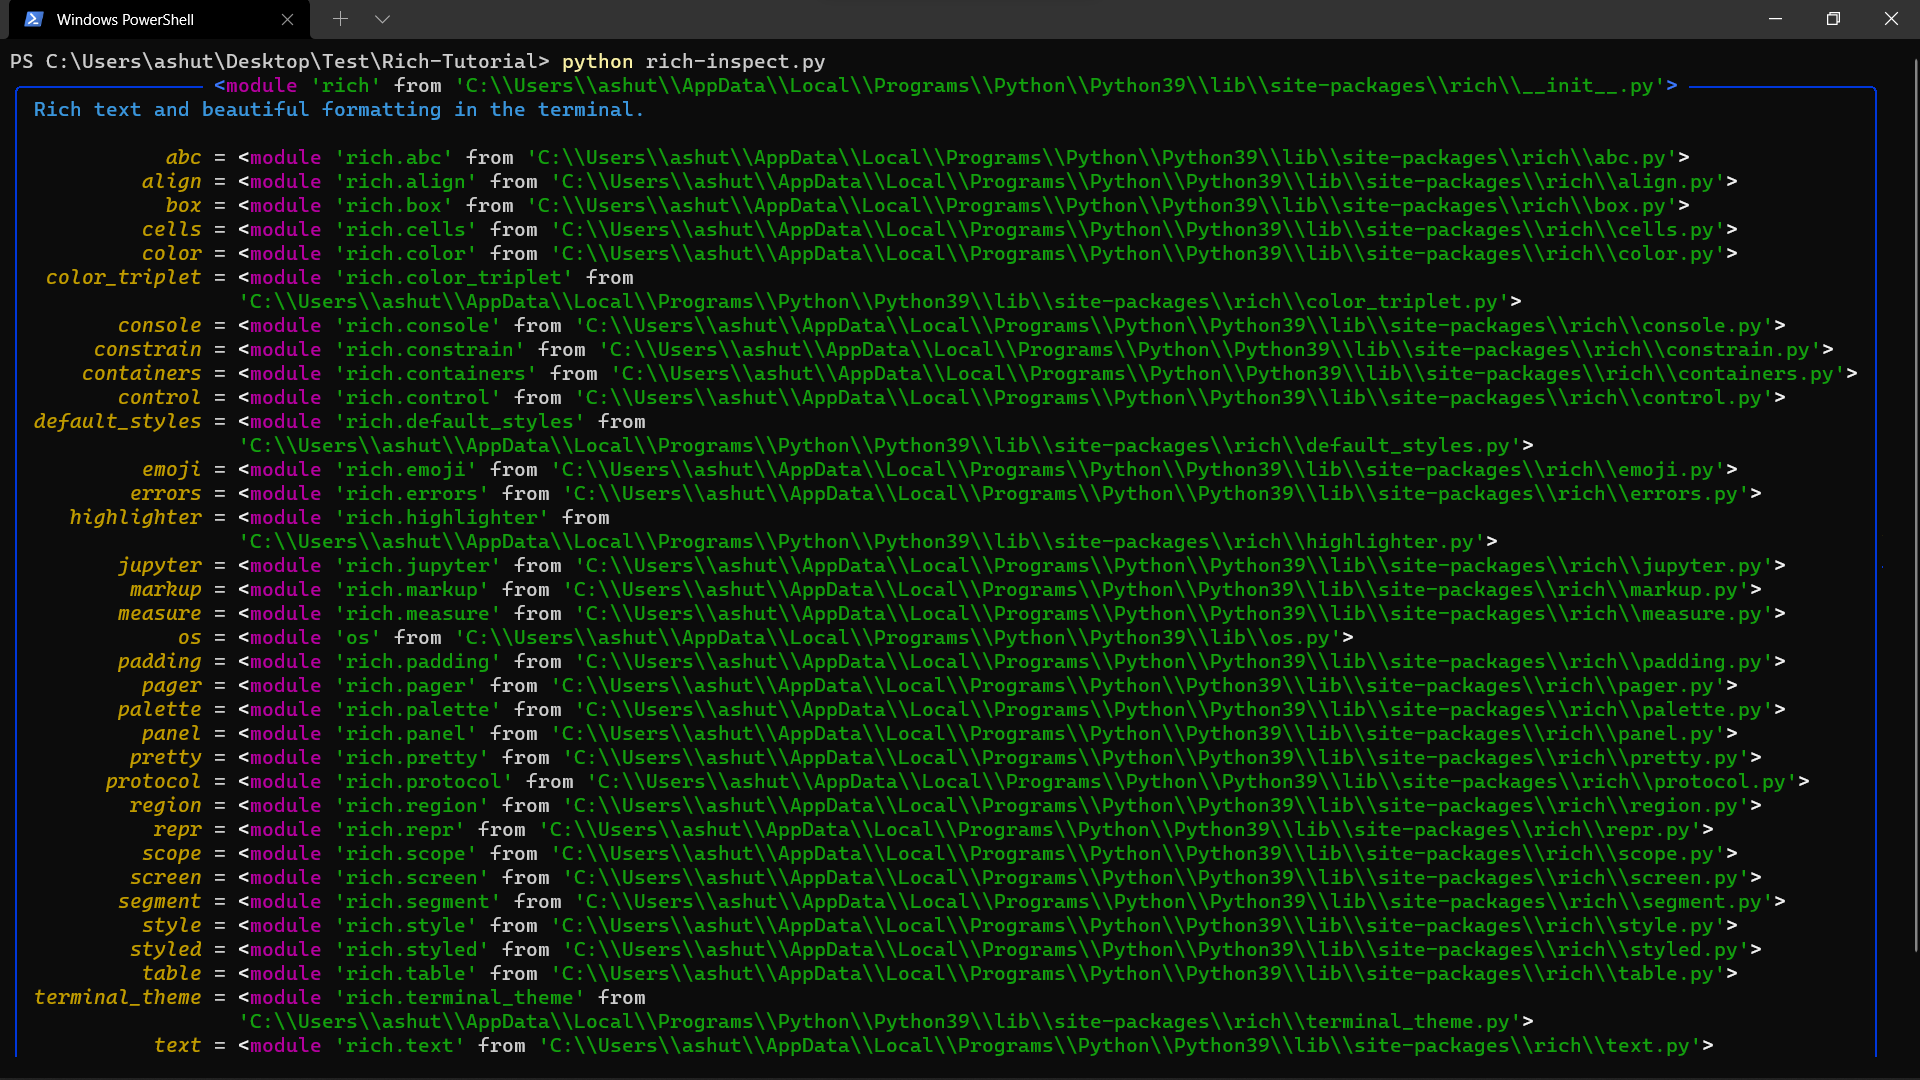Click the 'errors' attribute name

165,494
